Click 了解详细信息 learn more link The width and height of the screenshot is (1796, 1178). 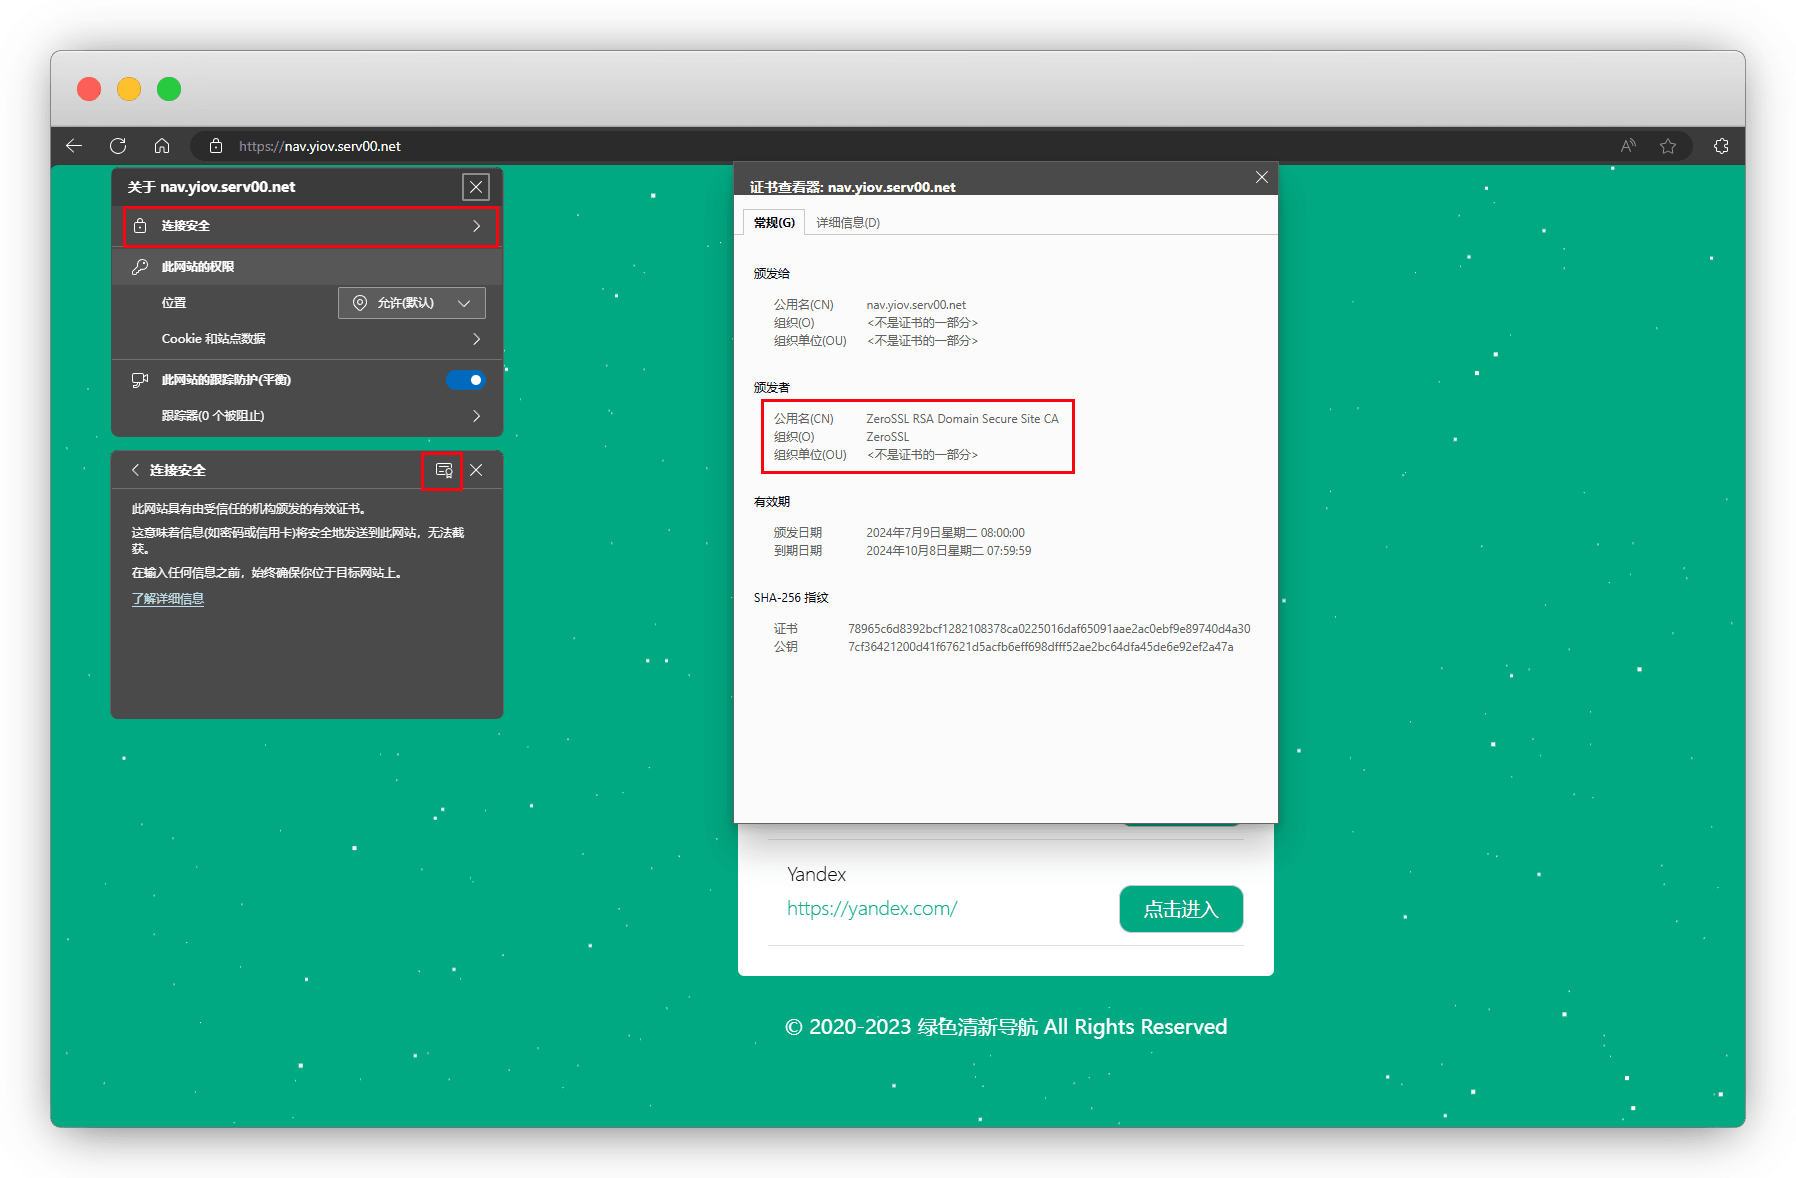[168, 599]
